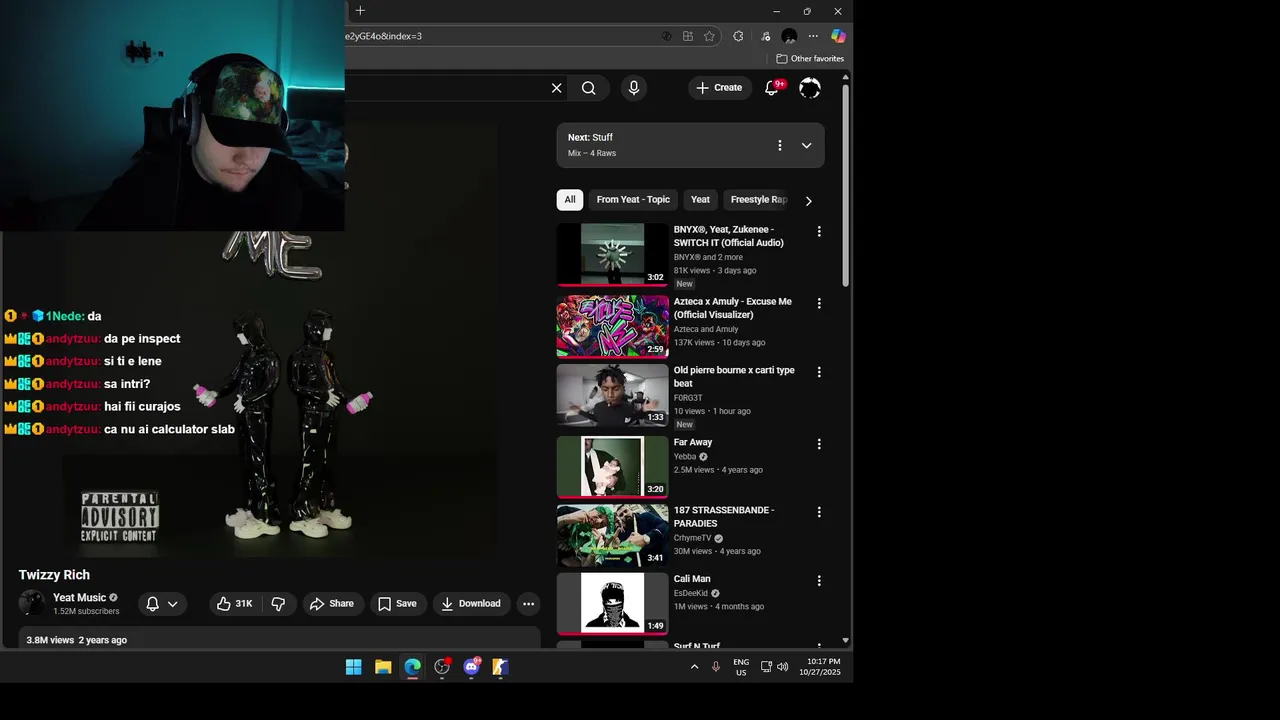Screen dimensions: 1280x720
Task: Open more options for Excuse Me video
Action: pos(819,304)
